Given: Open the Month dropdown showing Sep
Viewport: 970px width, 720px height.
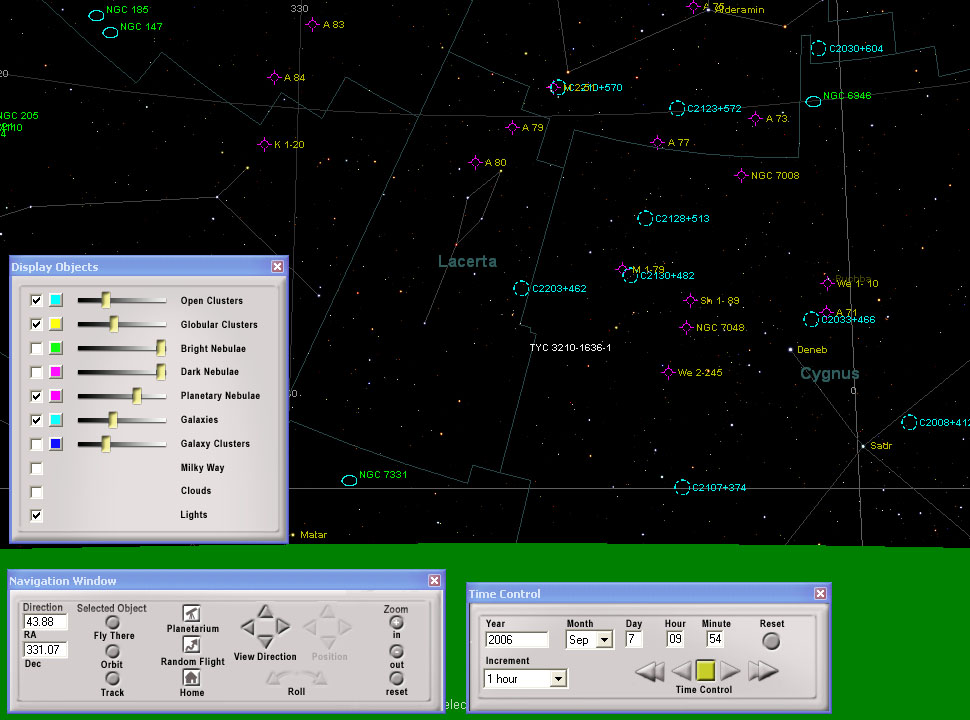Looking at the screenshot, I should click(604, 640).
